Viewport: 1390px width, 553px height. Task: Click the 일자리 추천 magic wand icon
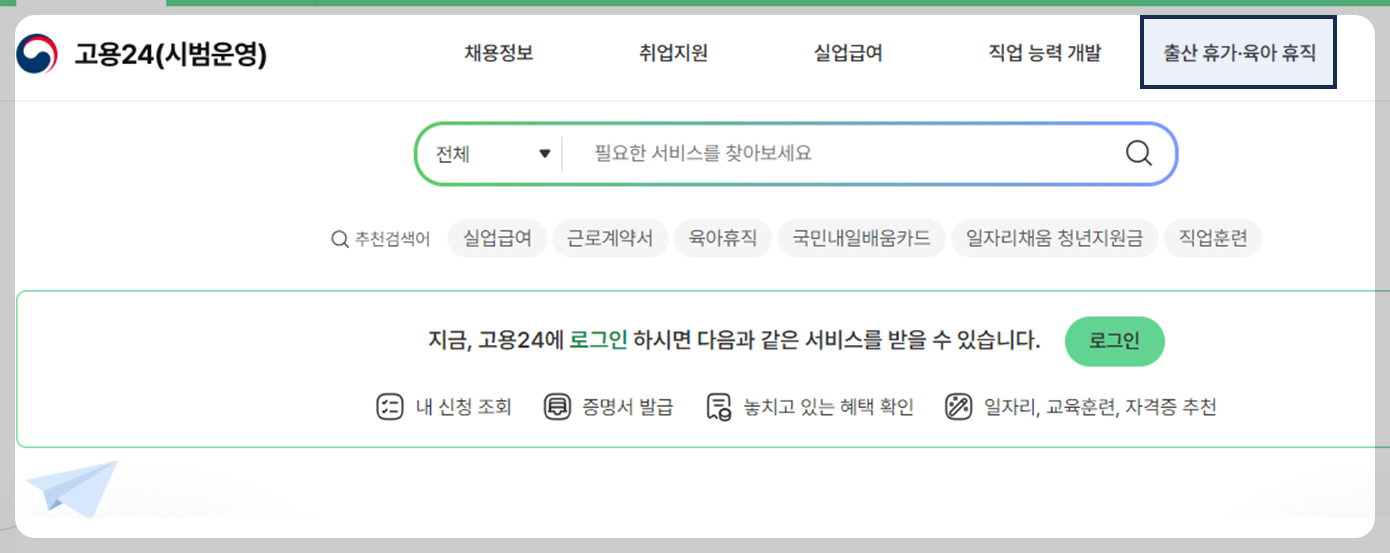(x=959, y=407)
